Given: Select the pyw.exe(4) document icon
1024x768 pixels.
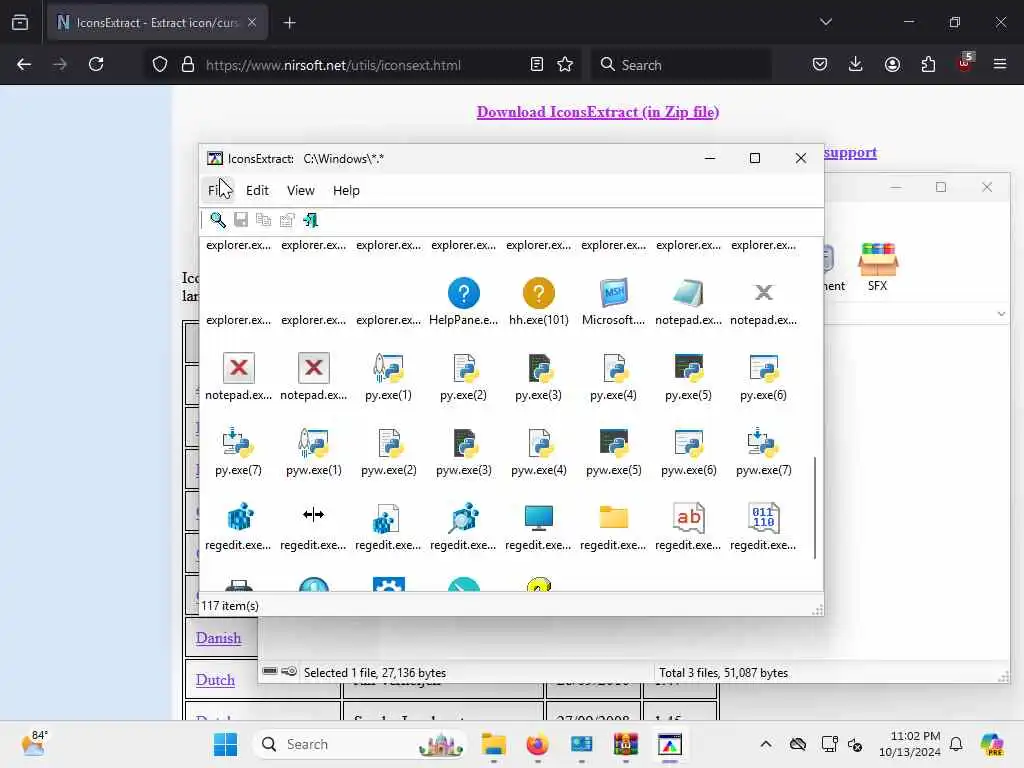Looking at the screenshot, I should [539, 443].
